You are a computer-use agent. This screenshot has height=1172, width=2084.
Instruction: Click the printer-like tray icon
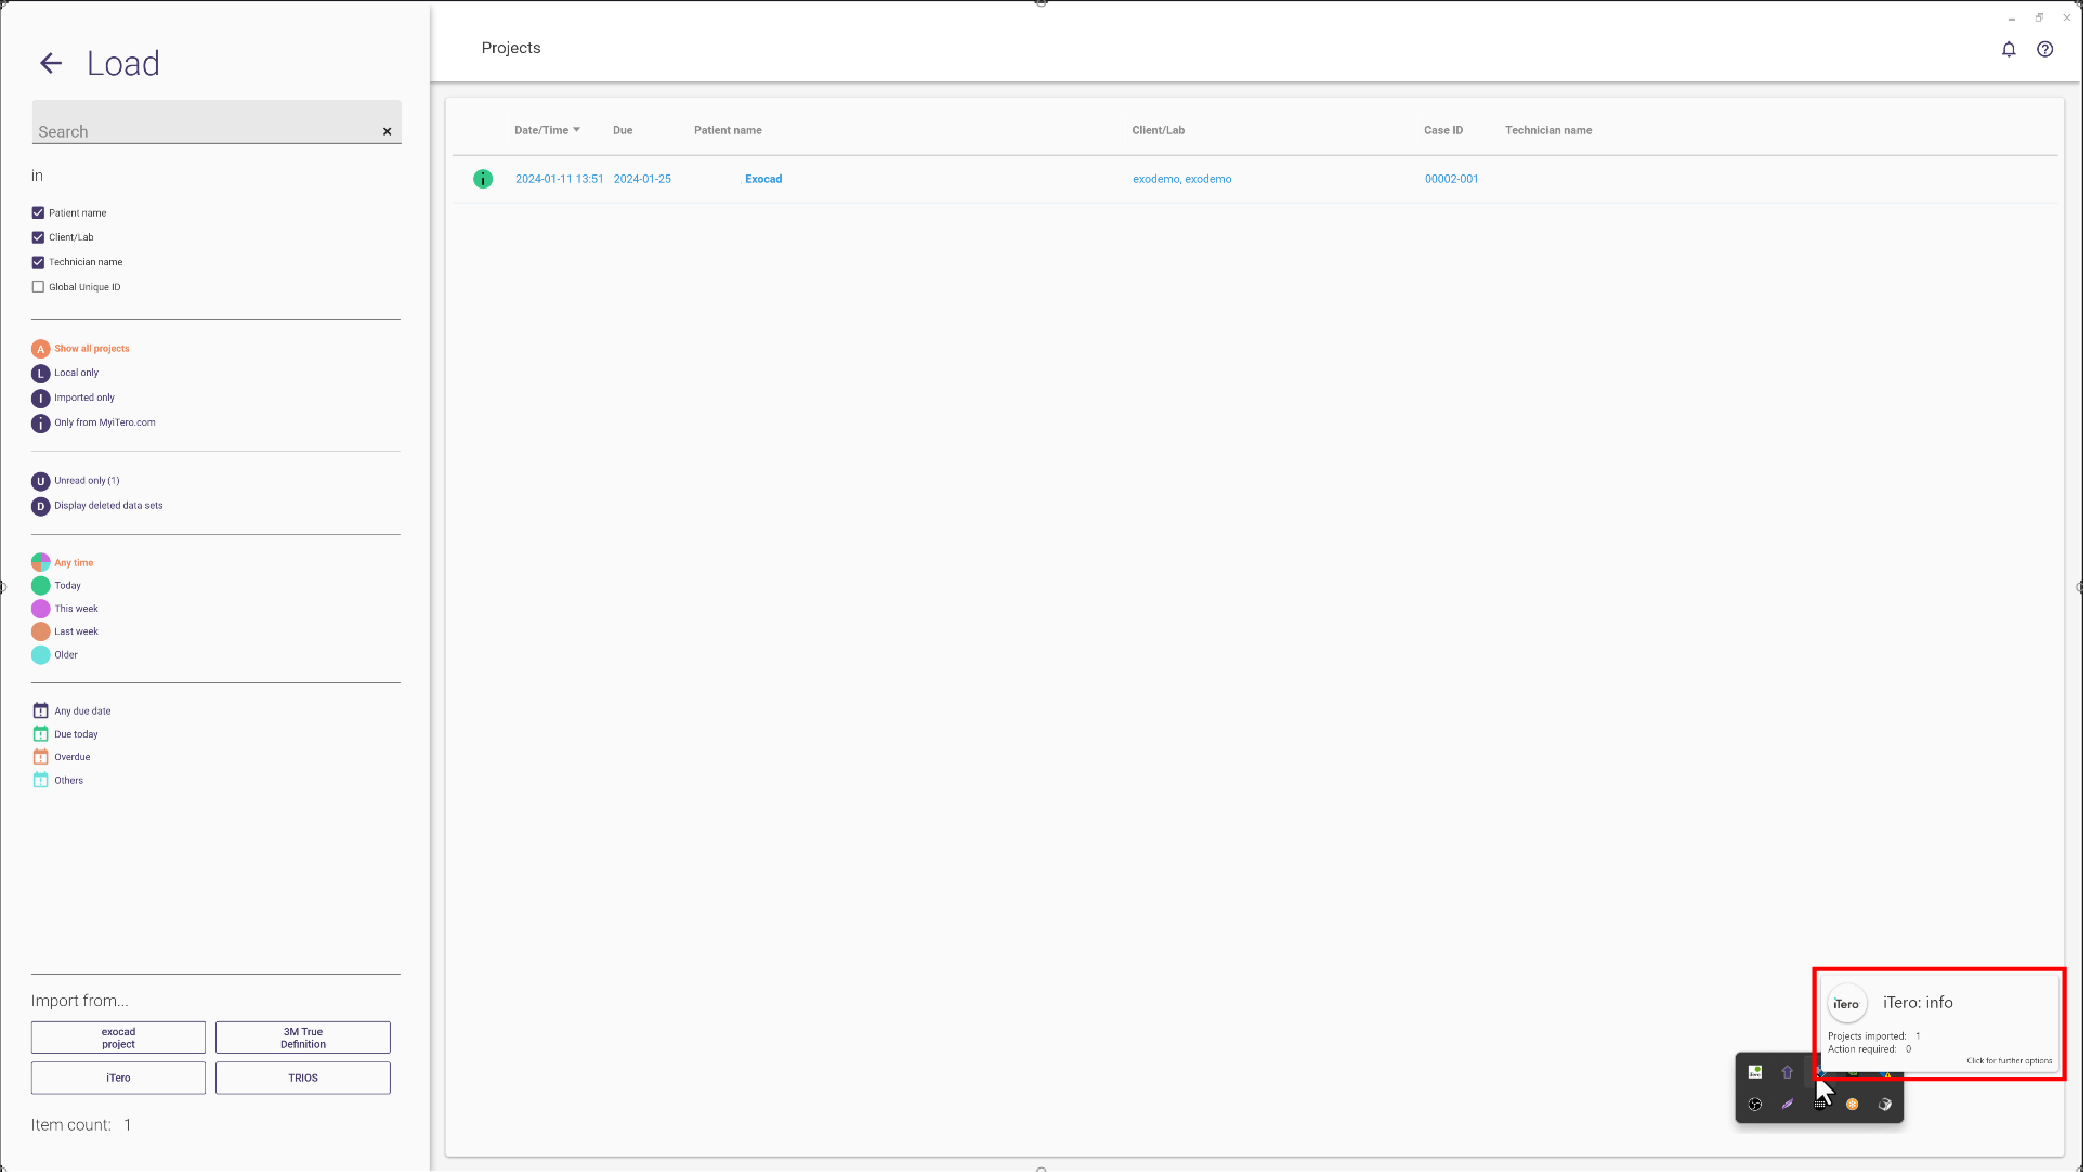(x=1885, y=1104)
